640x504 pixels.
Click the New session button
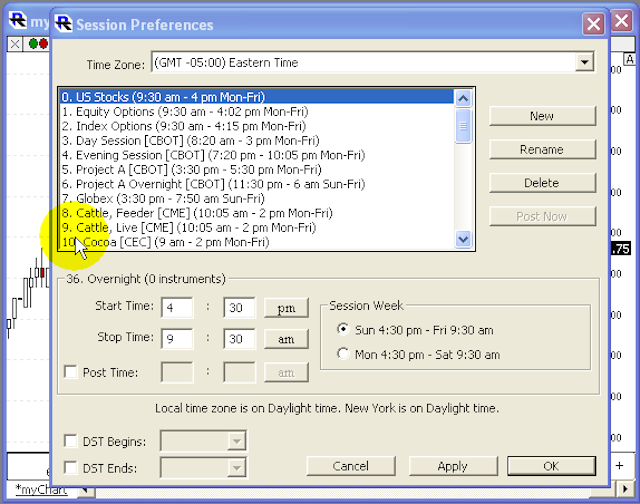(542, 116)
